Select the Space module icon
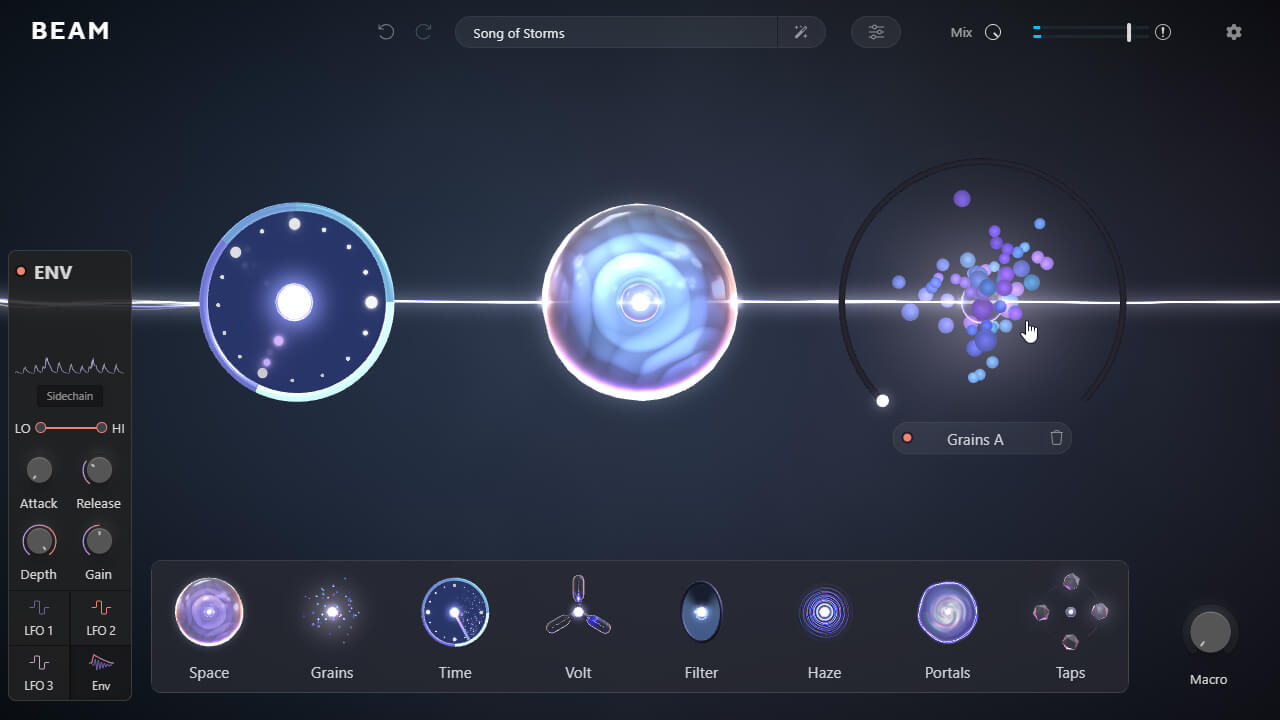The width and height of the screenshot is (1280, 720). pyautogui.click(x=209, y=612)
